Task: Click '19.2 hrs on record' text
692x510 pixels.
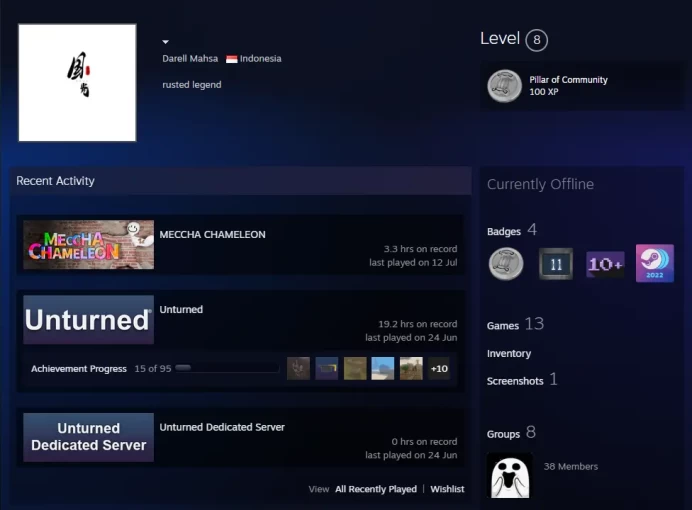Action: [x=417, y=324]
